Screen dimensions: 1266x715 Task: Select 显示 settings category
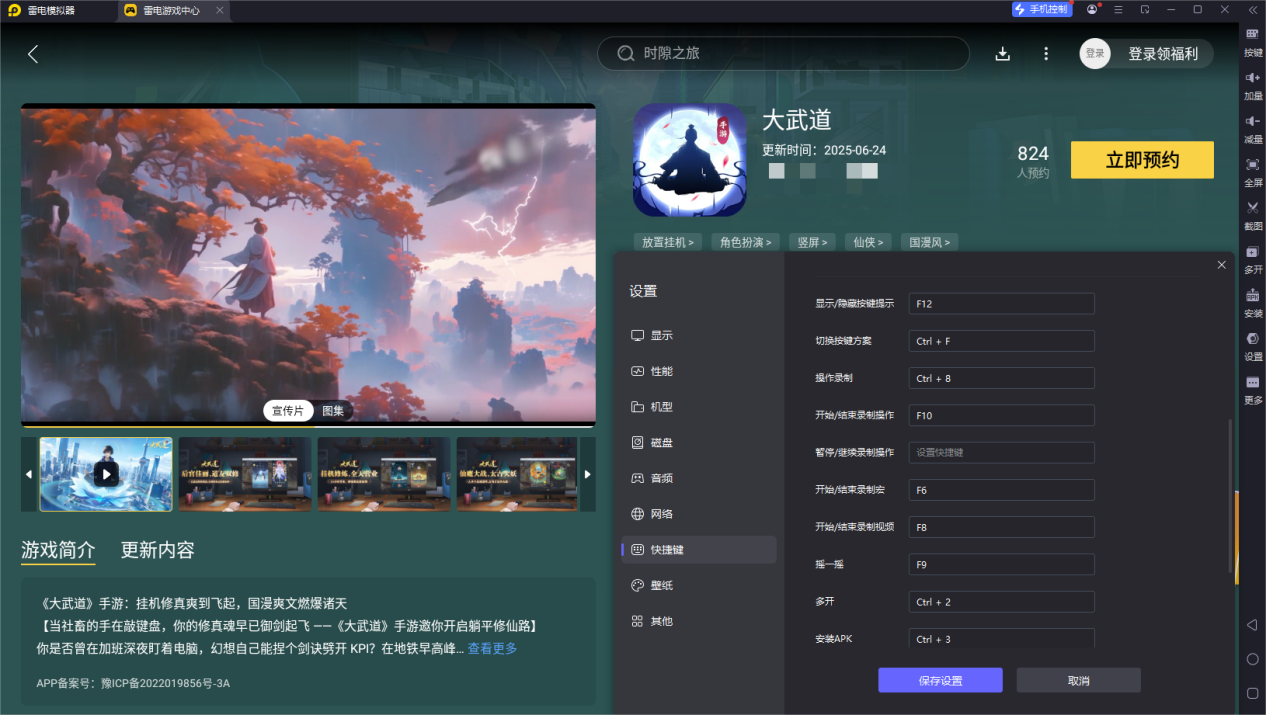point(699,336)
